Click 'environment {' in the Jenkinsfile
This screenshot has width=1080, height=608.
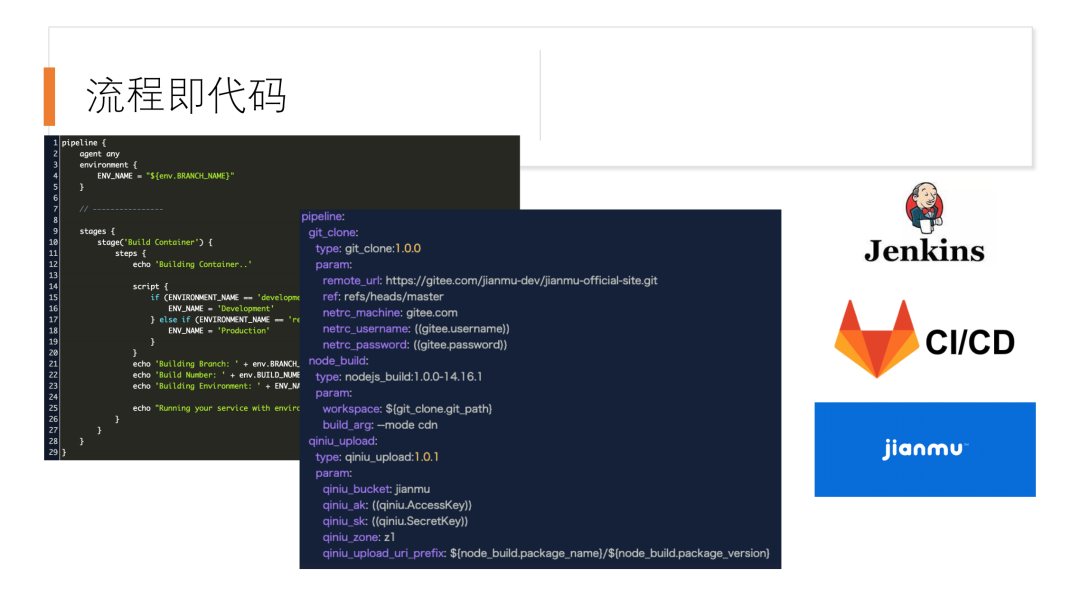[x=108, y=165]
